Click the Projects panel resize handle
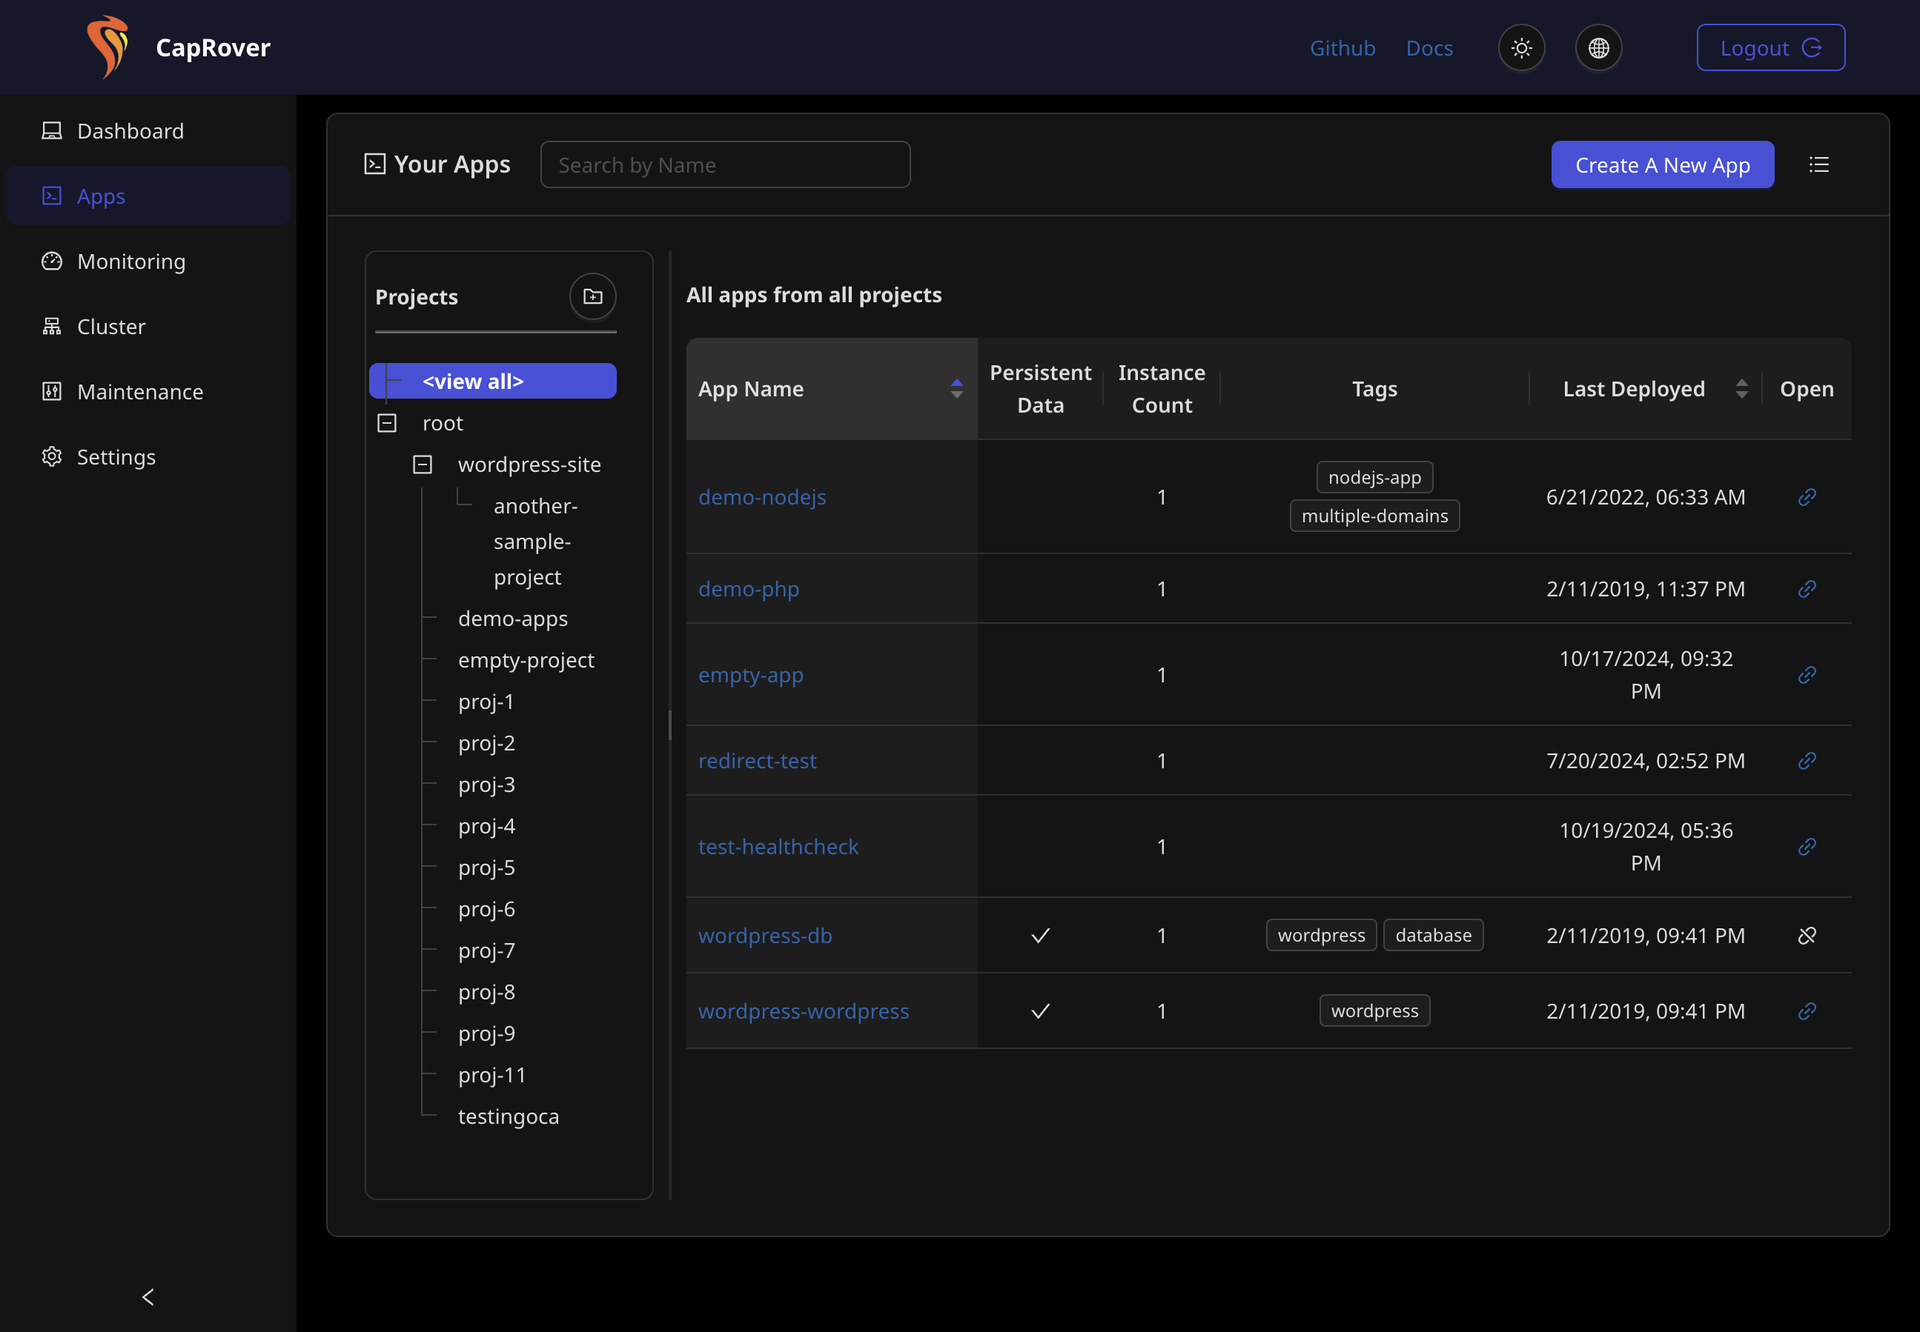 669,725
